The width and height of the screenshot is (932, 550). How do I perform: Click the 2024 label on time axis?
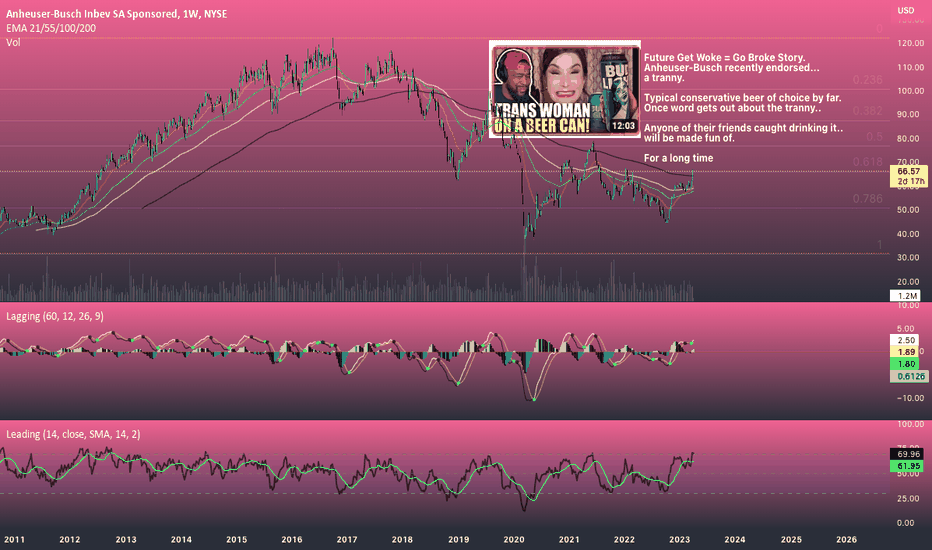[x=735, y=539]
